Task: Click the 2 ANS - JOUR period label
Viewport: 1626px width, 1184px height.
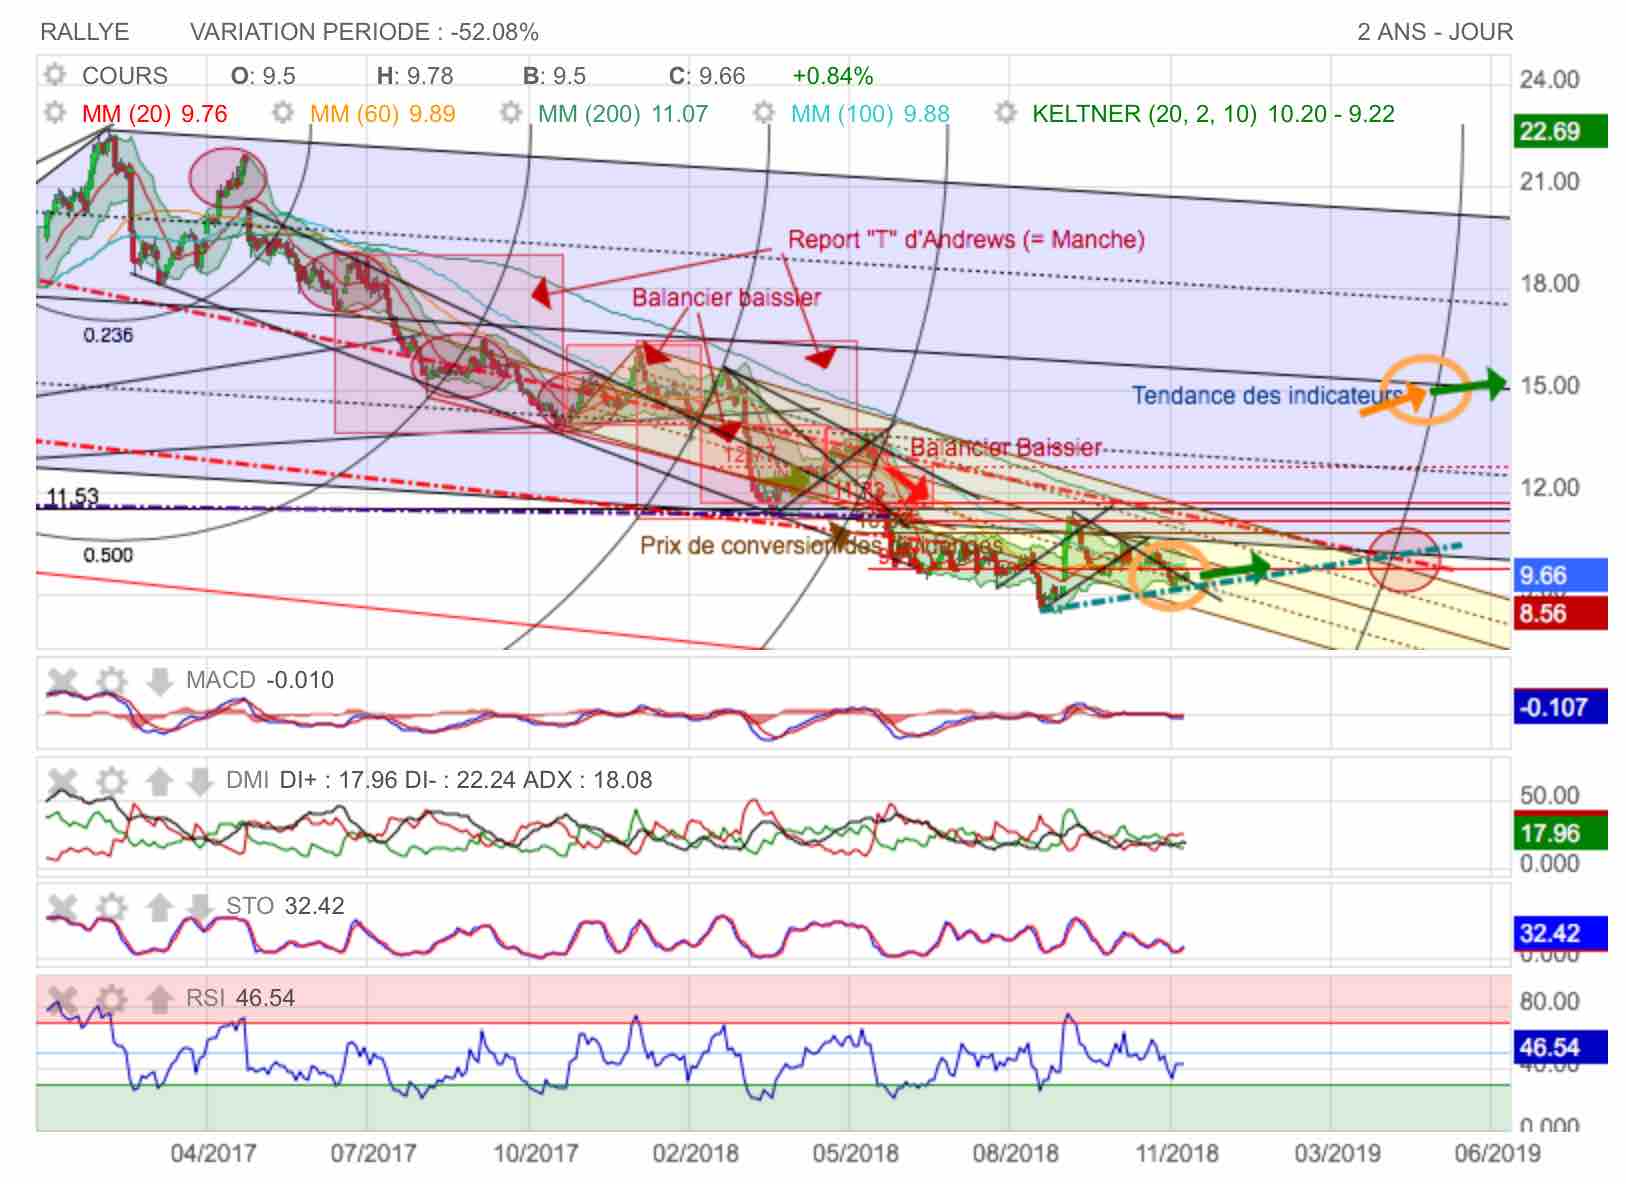Action: [x=1435, y=32]
